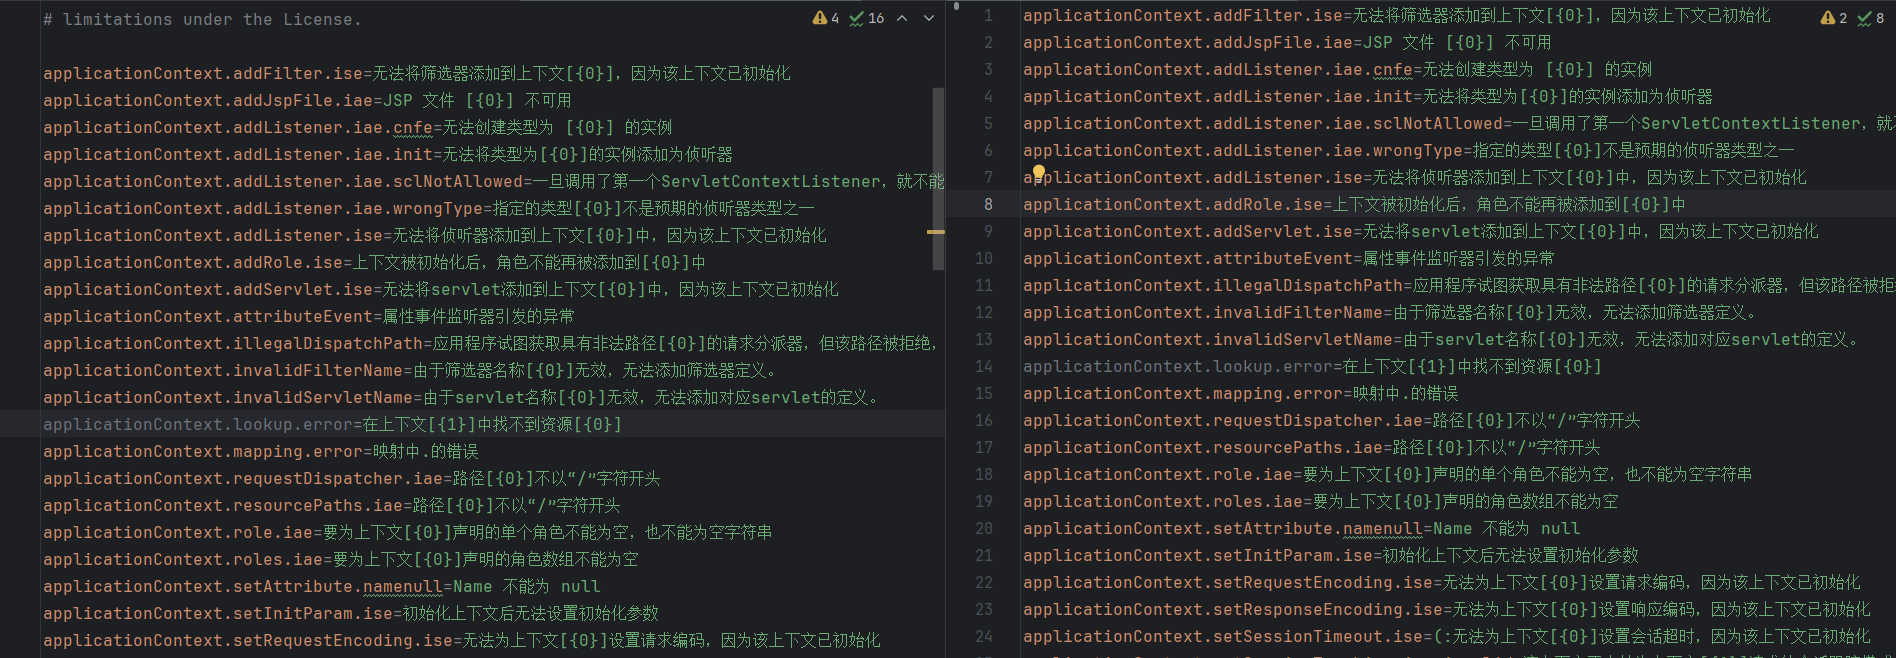Click 'setSessionTimeout.ise' on right editor line 24
The height and width of the screenshot is (658, 1896).
coord(1318,636)
